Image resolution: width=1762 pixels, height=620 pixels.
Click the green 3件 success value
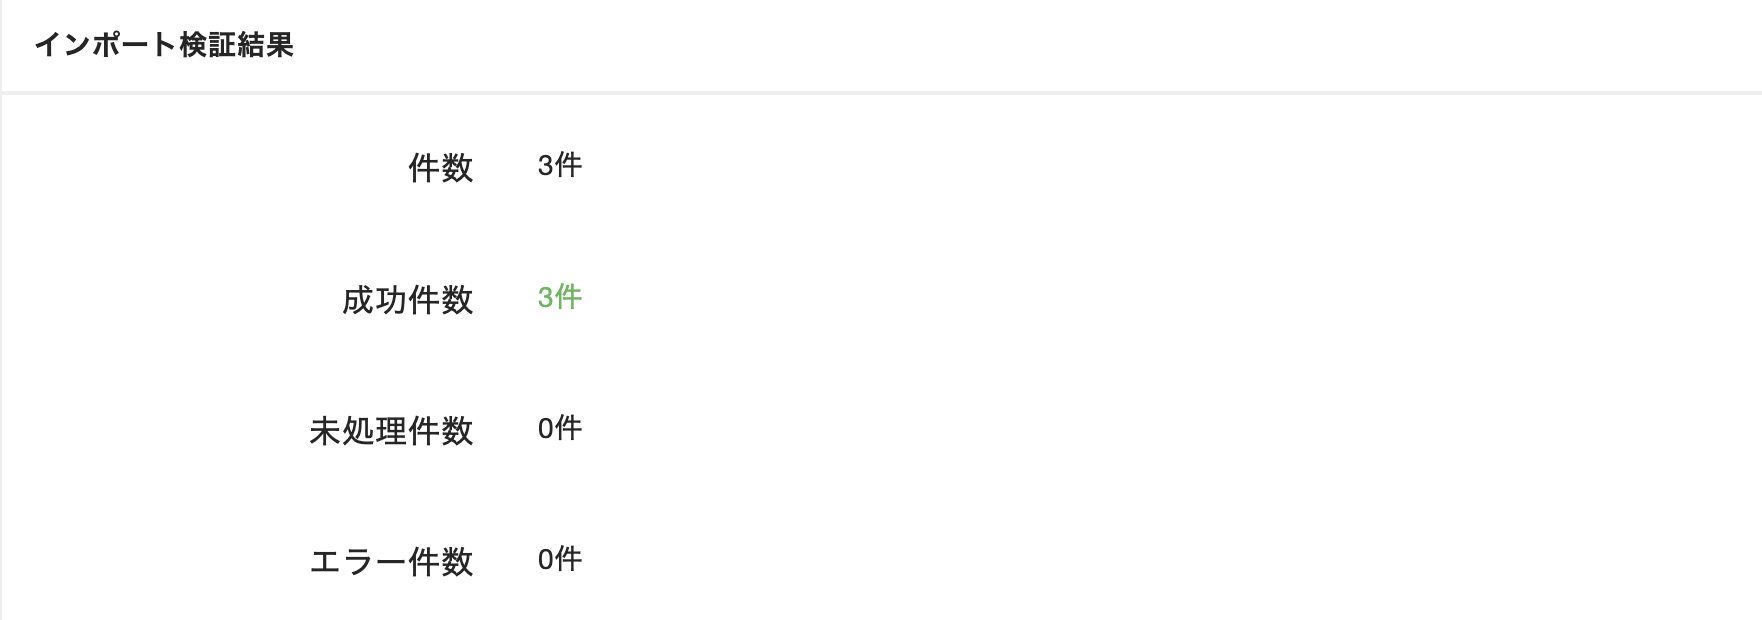pyautogui.click(x=559, y=297)
